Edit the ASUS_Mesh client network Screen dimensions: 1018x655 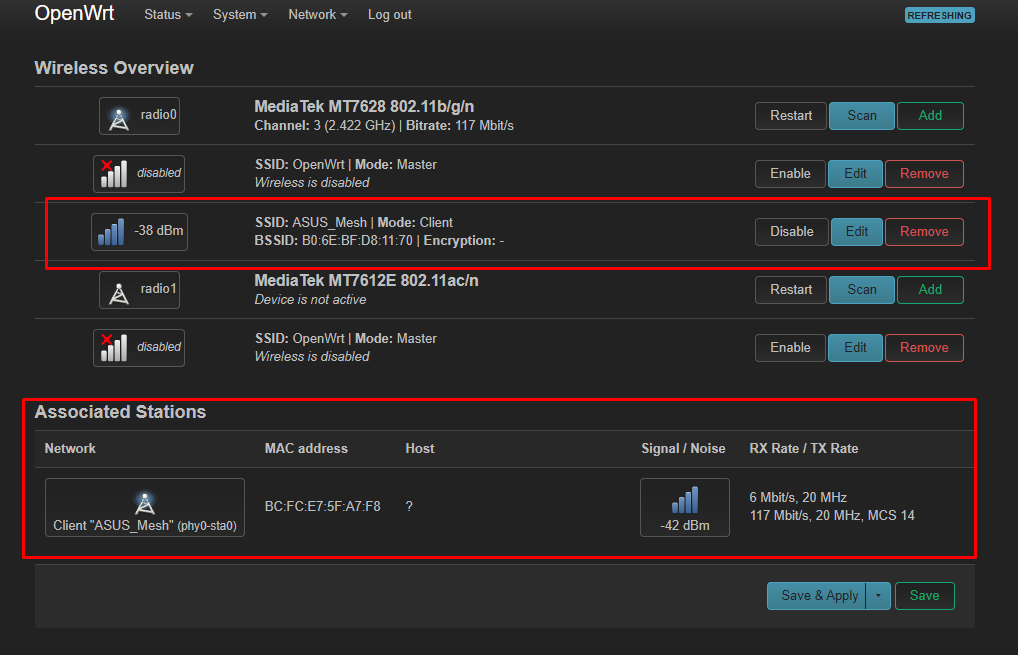(x=856, y=232)
